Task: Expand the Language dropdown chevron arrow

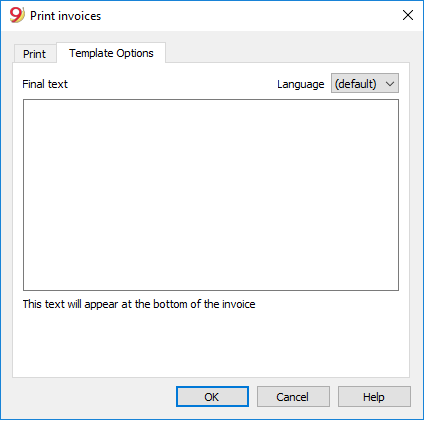Action: (390, 84)
